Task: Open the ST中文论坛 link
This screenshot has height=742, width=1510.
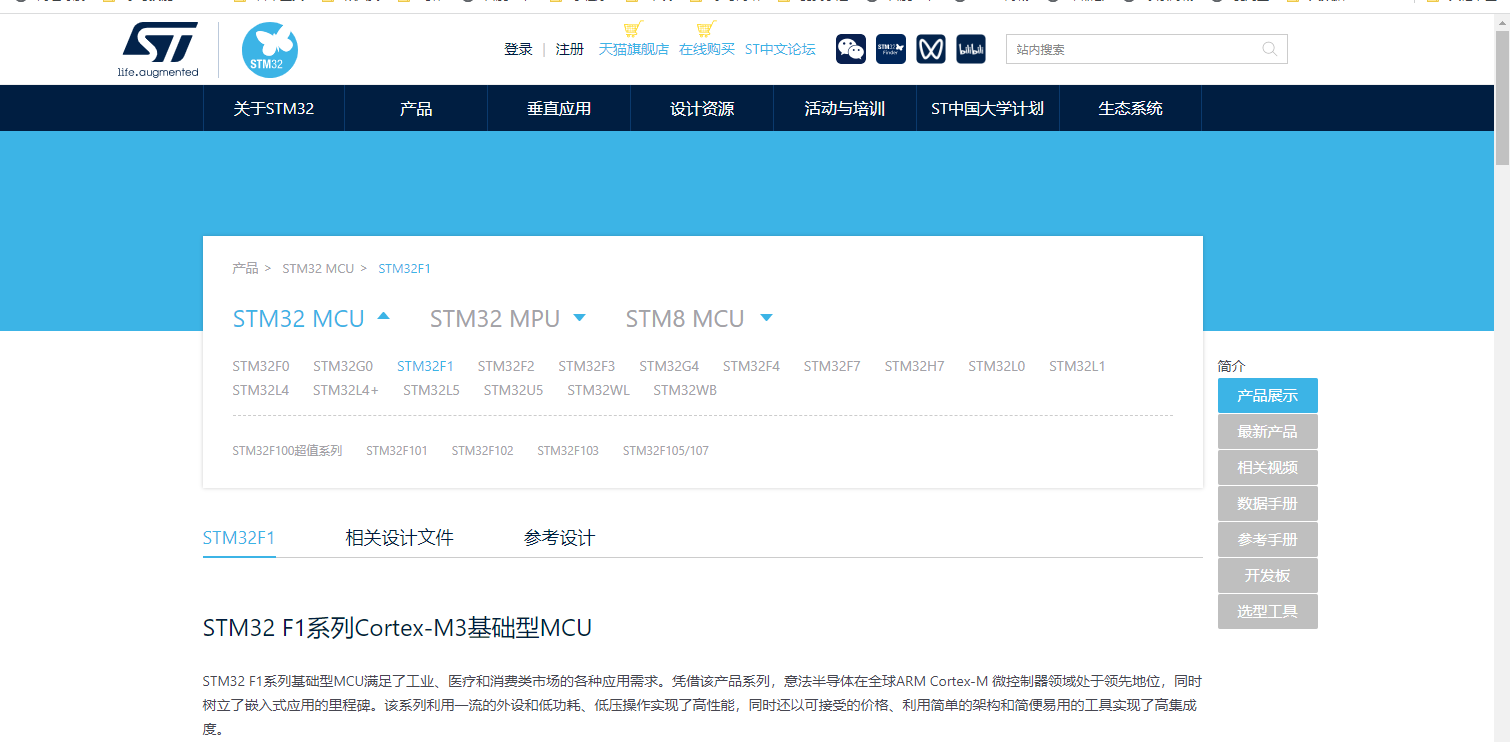Action: click(x=780, y=49)
